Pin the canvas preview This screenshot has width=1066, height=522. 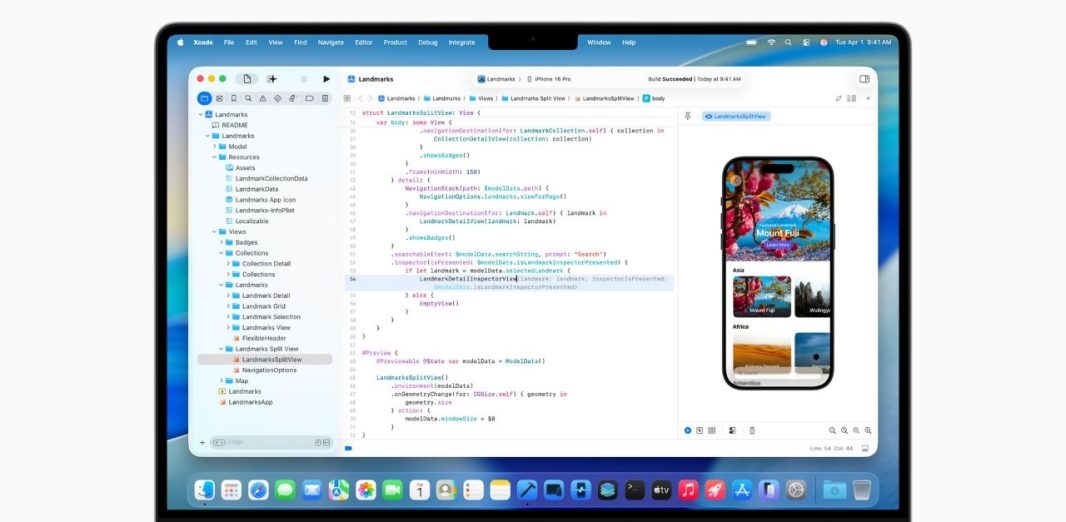tap(687, 116)
